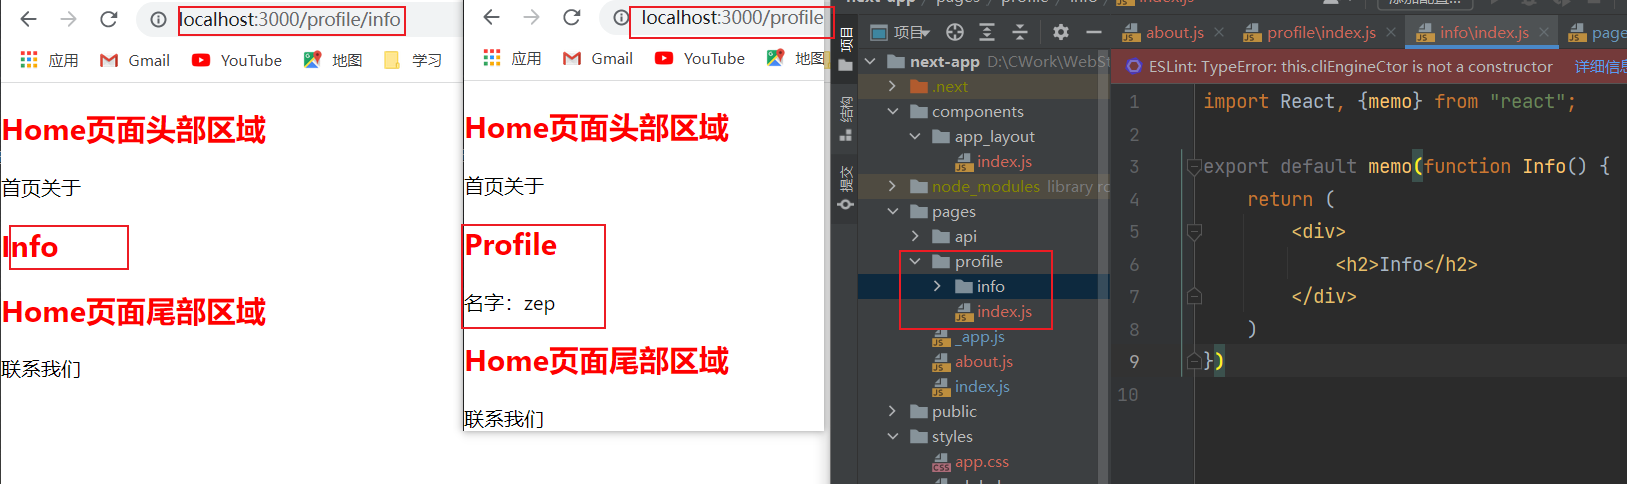This screenshot has height=484, width=1627.
Task: Go back in the left browser window
Action: [28, 19]
